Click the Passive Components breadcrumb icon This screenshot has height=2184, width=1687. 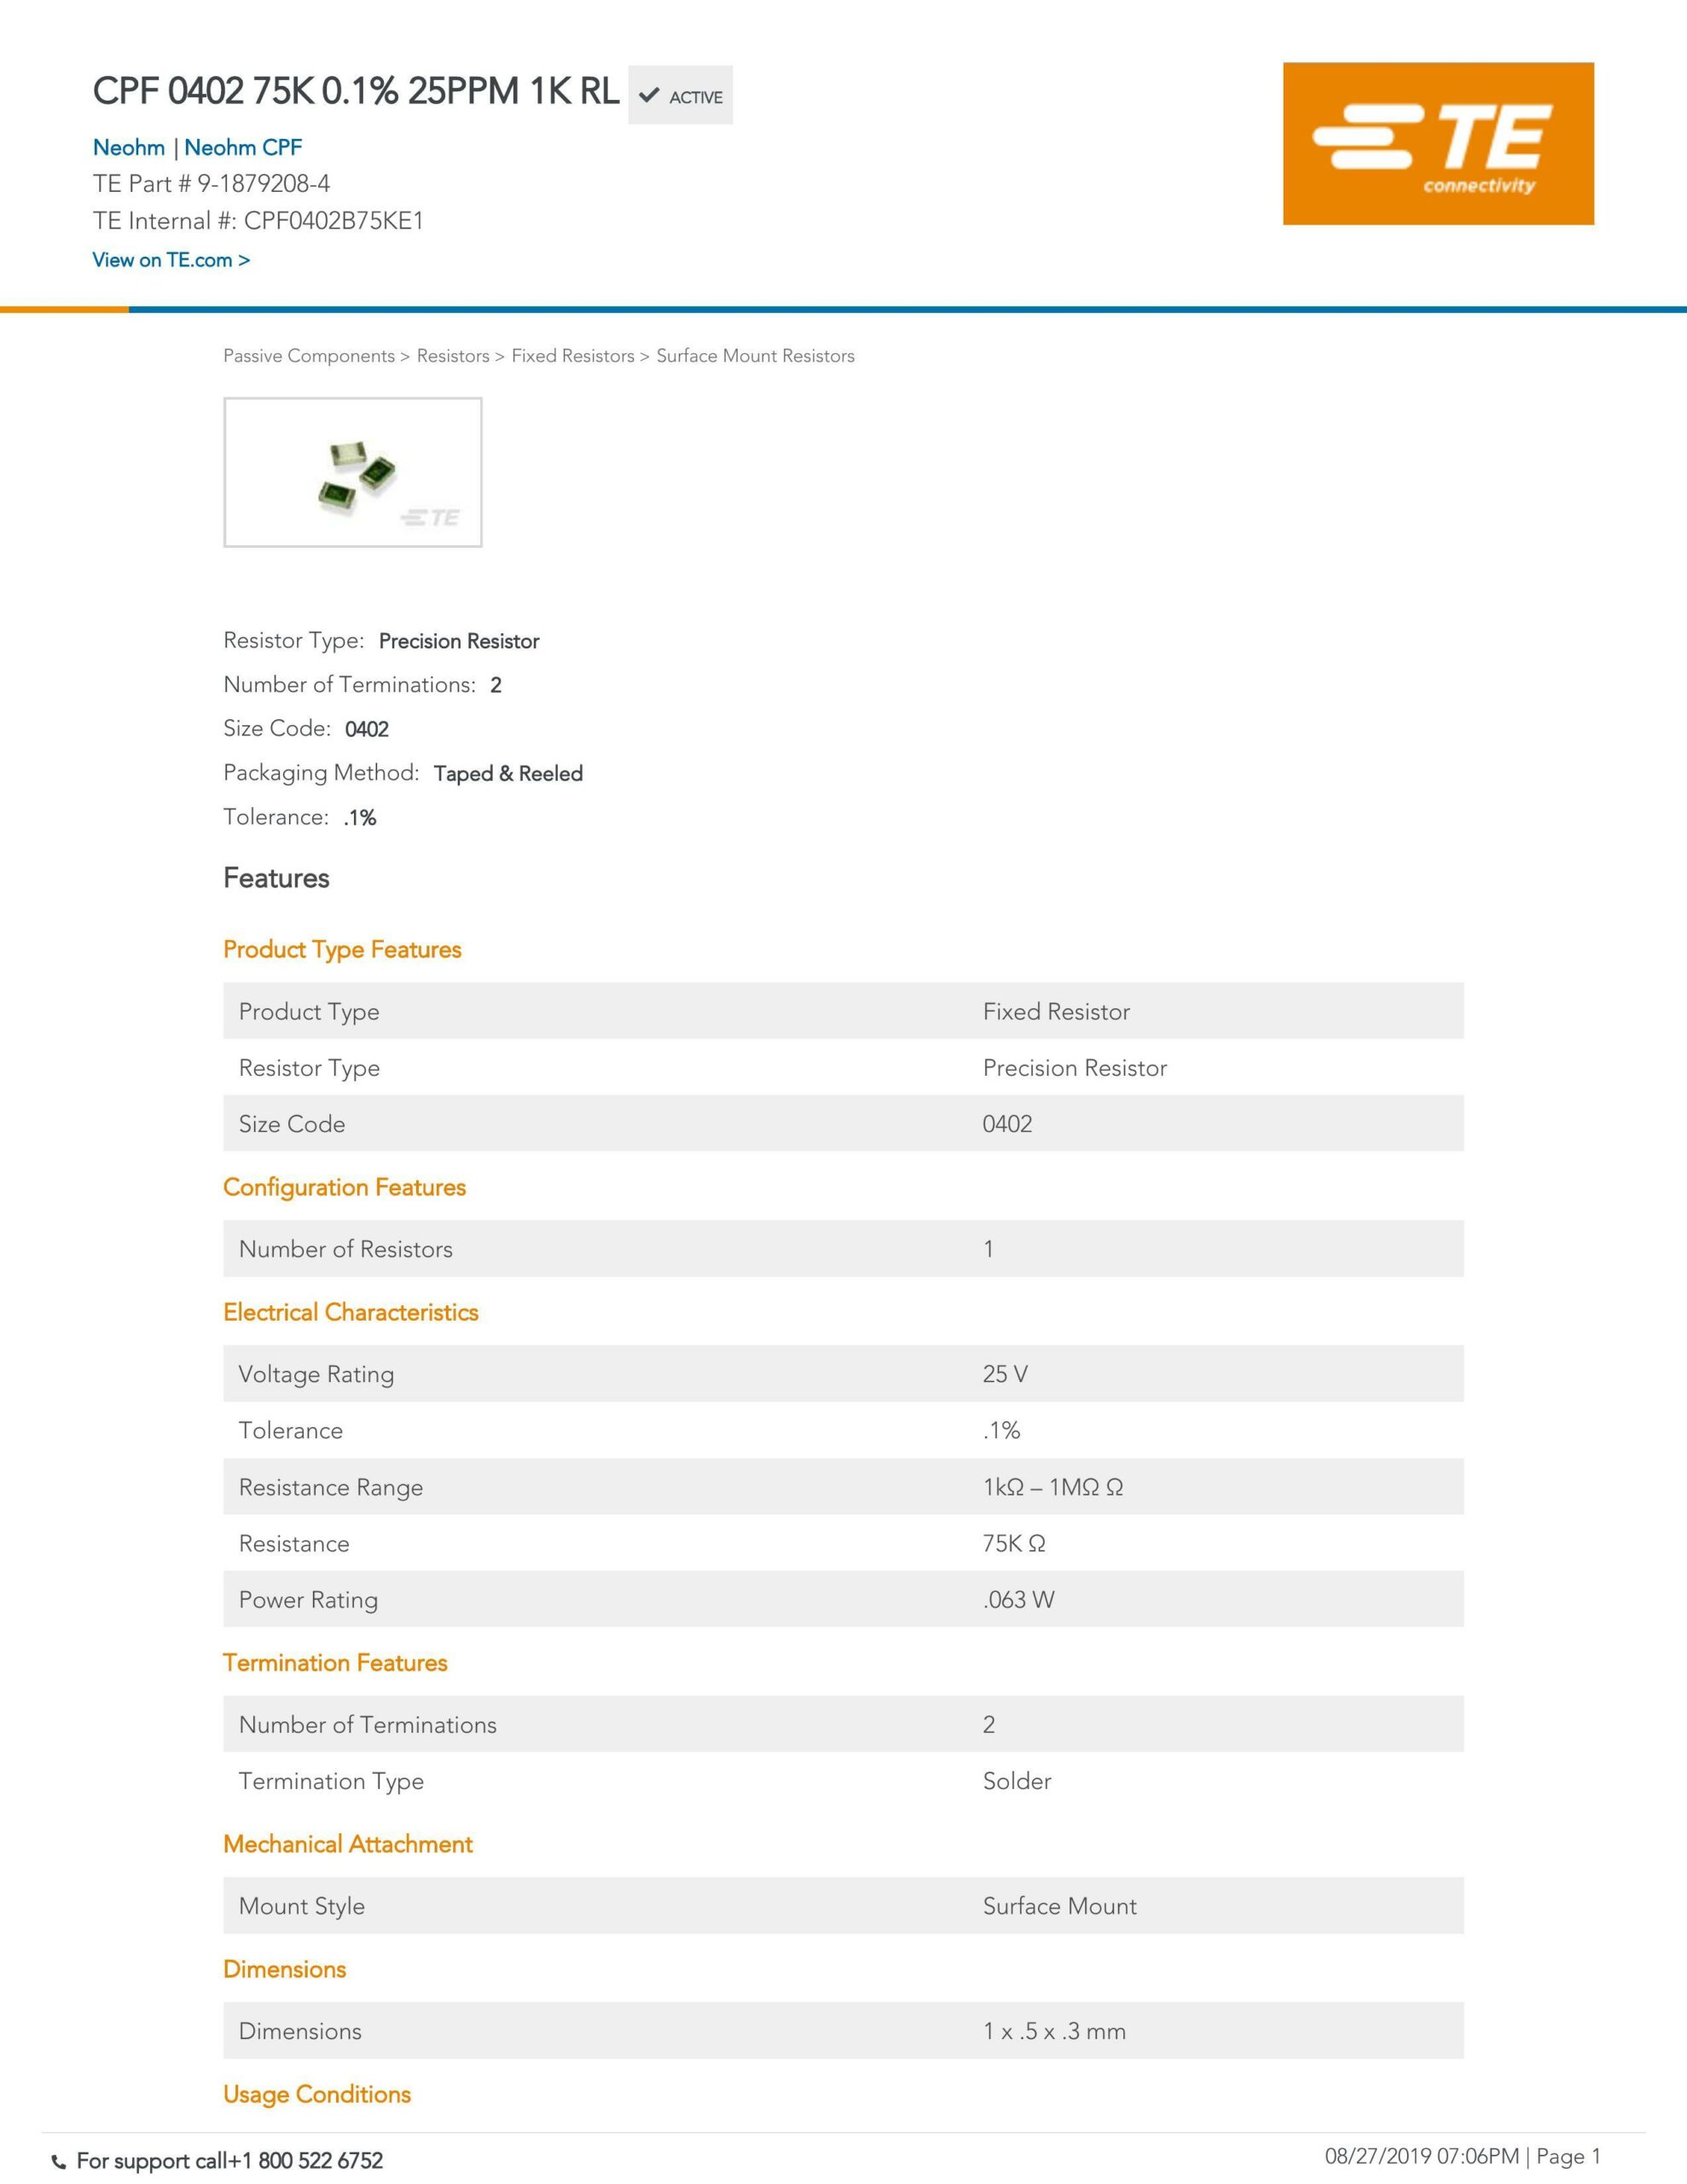tap(309, 357)
